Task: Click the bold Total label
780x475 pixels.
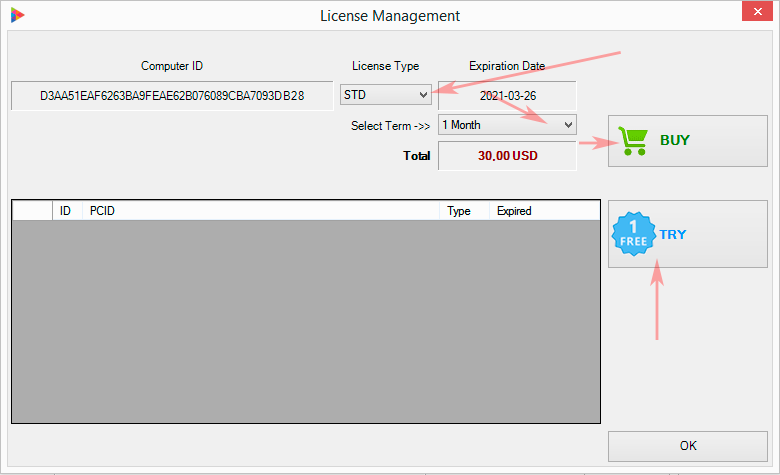Action: coord(417,156)
